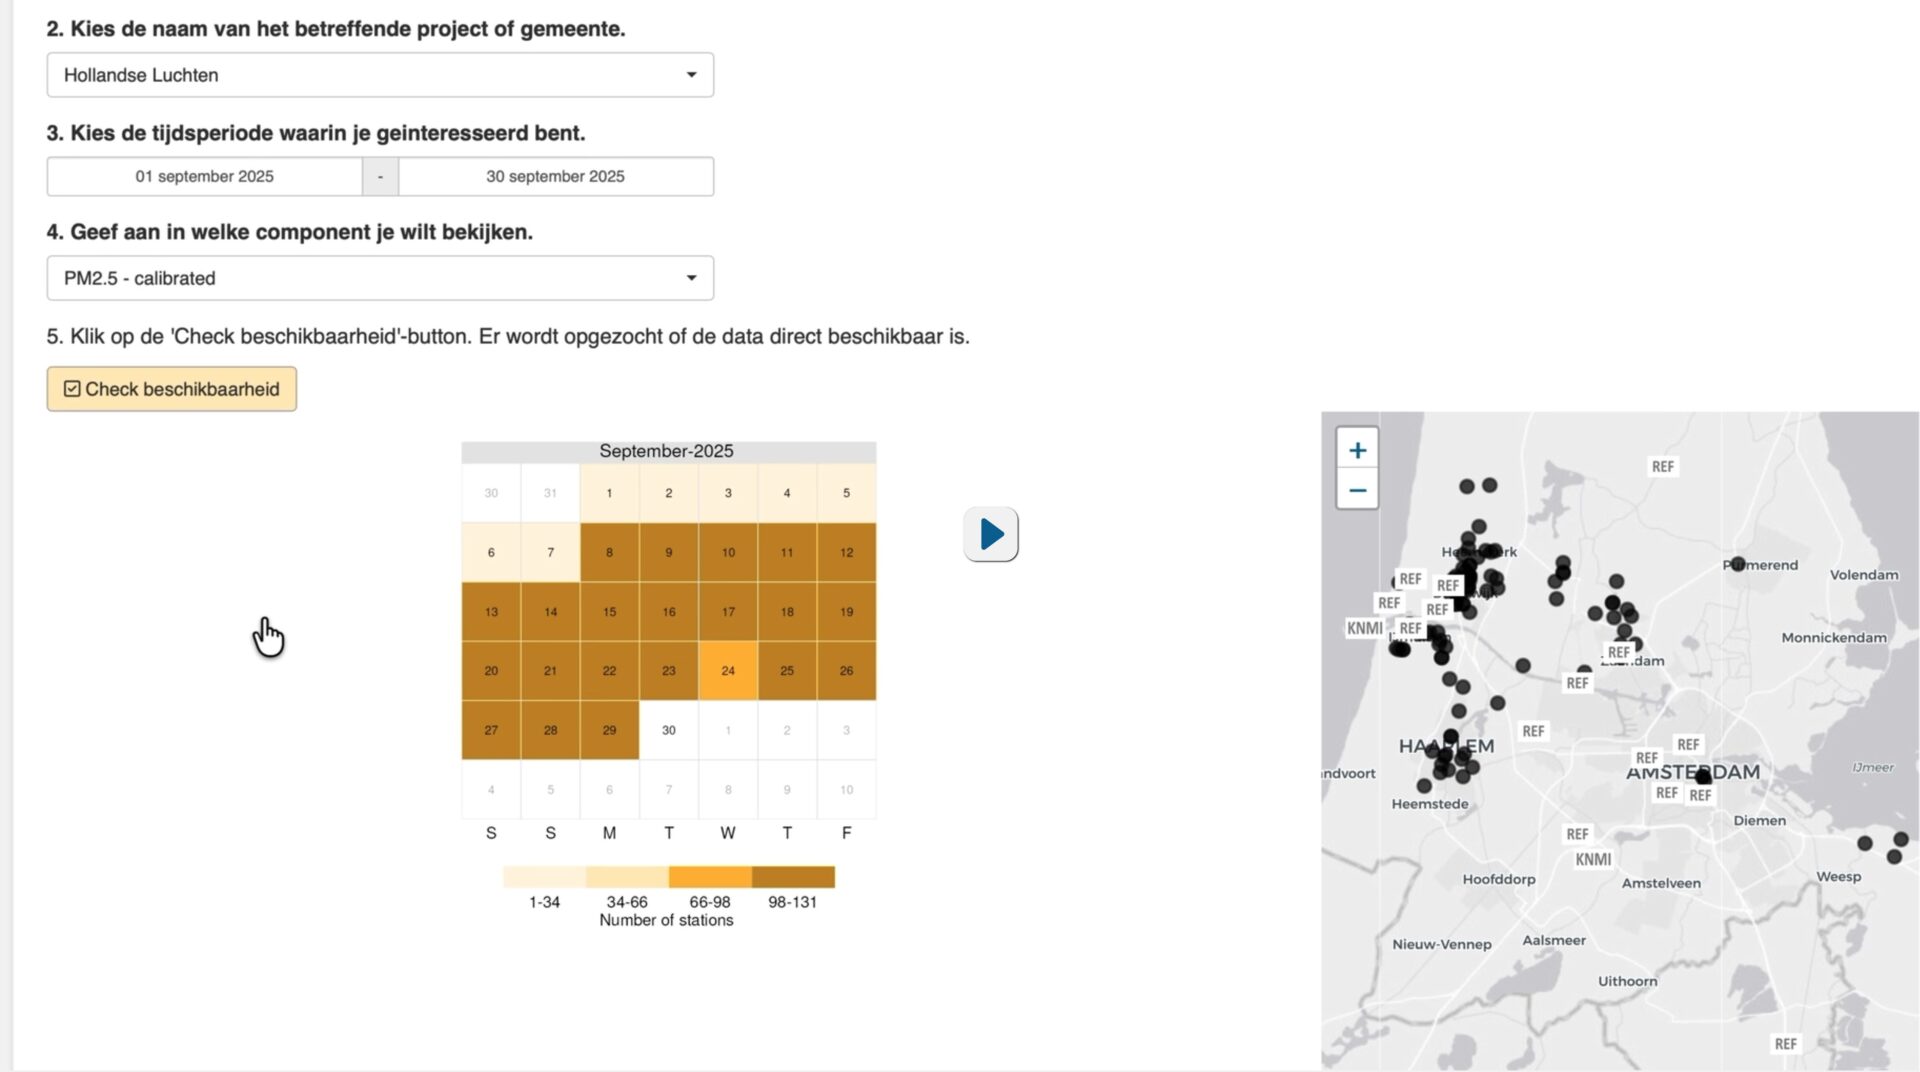Click the 98-131 legend color swatch
This screenshot has height=1072, width=1920.
(x=793, y=878)
